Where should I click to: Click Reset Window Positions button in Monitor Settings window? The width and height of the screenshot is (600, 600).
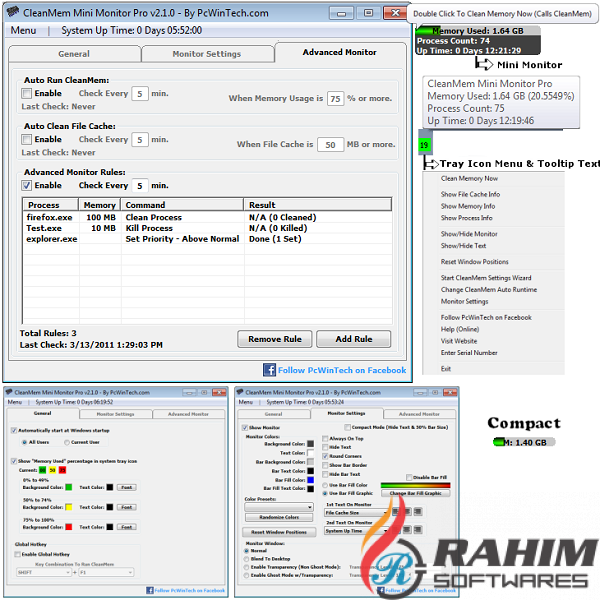click(x=279, y=532)
